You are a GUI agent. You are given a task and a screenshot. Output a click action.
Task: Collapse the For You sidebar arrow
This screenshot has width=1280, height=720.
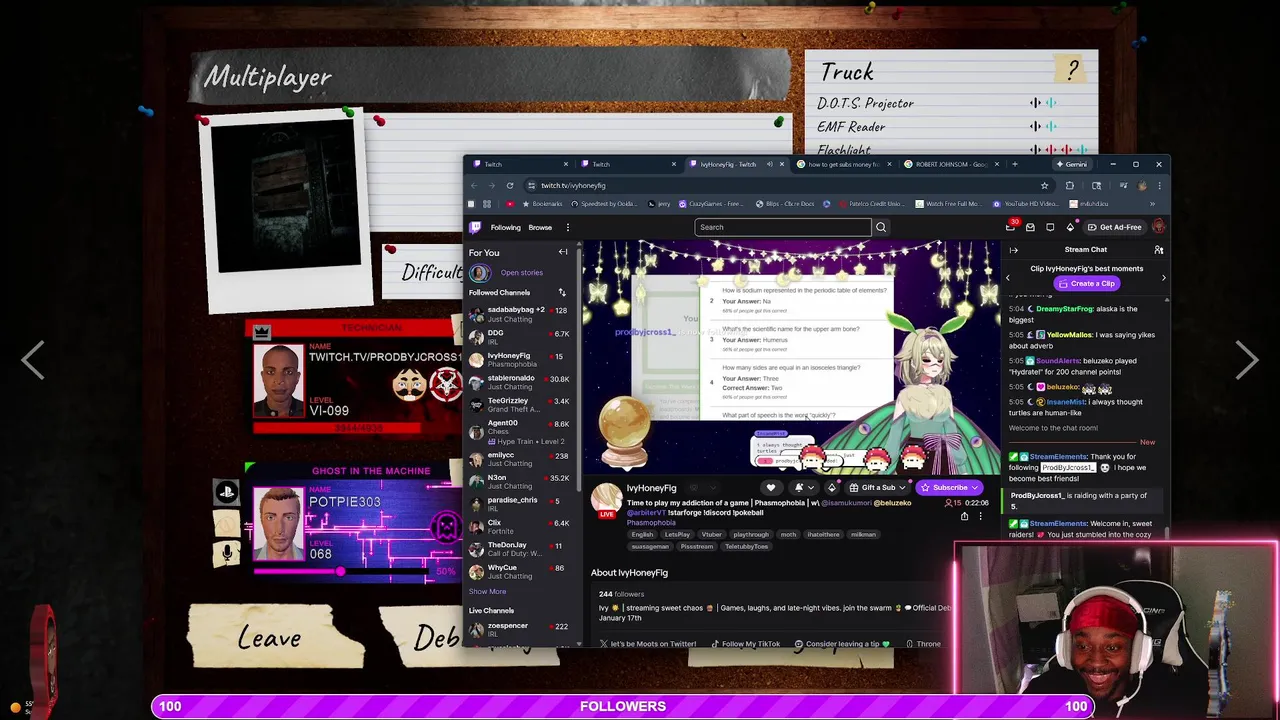(563, 252)
